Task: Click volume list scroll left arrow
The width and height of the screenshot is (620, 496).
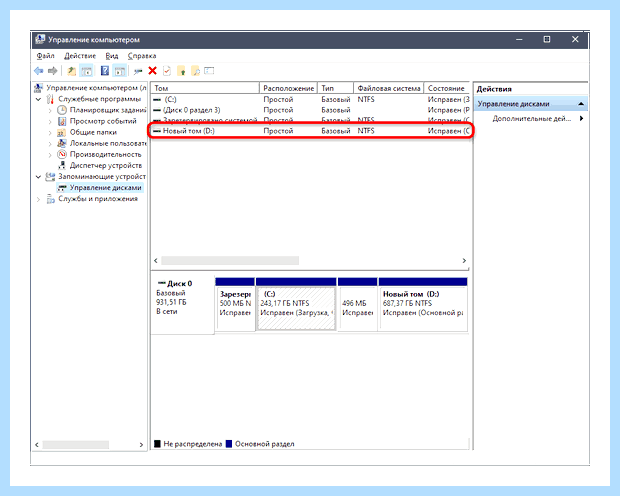Action: click(x=156, y=260)
